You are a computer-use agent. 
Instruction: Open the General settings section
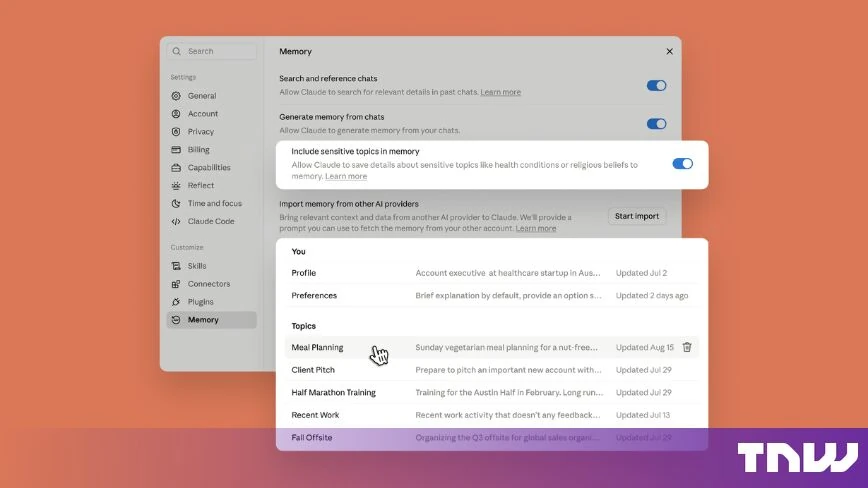click(x=211, y=96)
